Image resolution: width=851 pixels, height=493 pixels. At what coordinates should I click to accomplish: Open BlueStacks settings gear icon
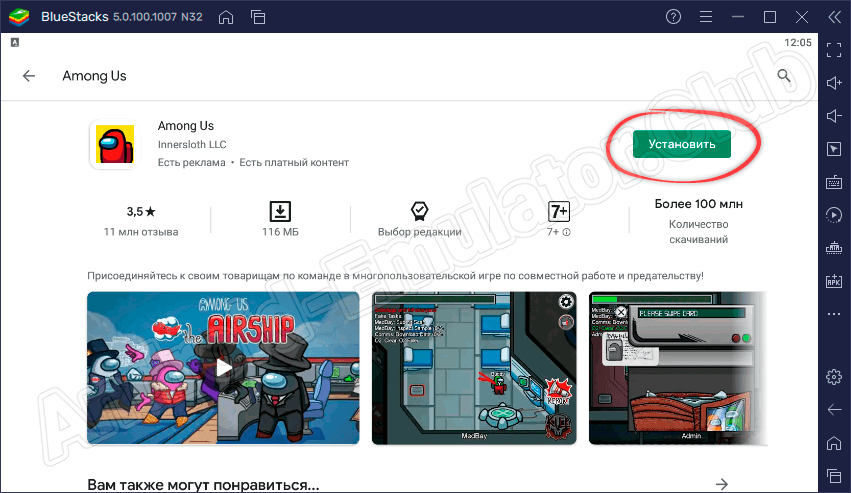coord(834,377)
